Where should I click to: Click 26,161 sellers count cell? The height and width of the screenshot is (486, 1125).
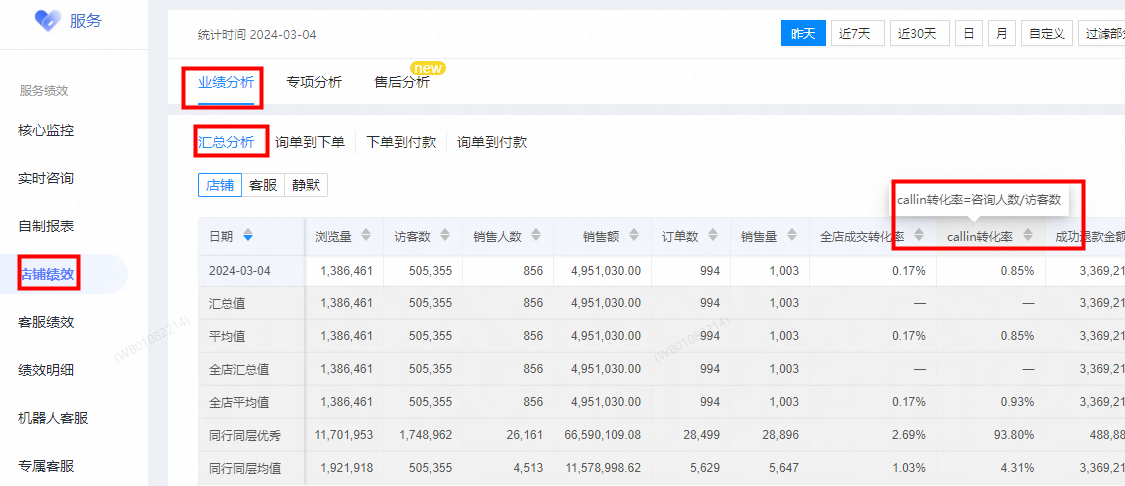524,435
